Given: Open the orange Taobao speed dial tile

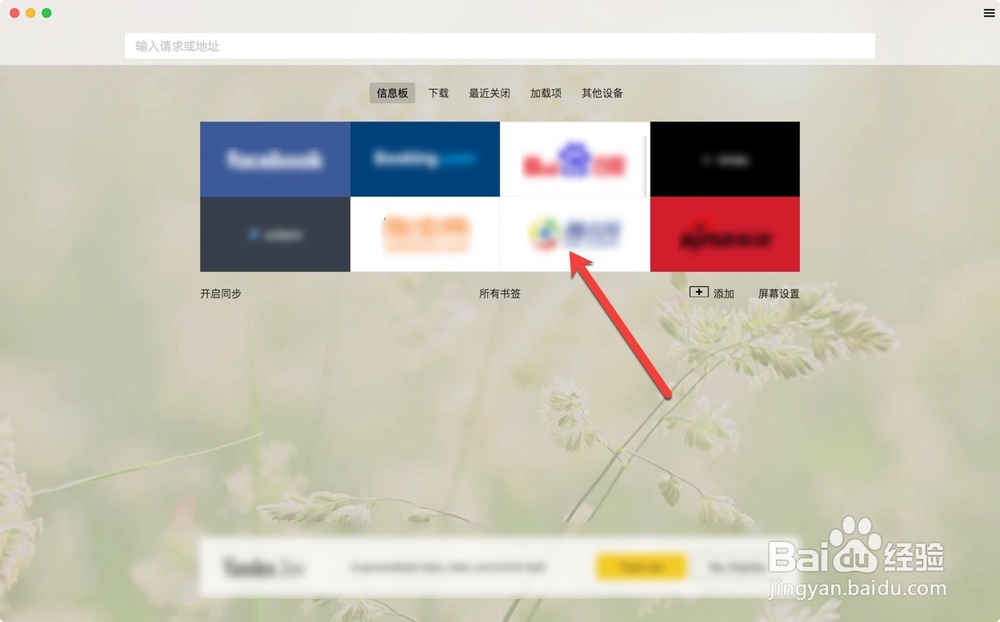Looking at the screenshot, I should [x=425, y=234].
